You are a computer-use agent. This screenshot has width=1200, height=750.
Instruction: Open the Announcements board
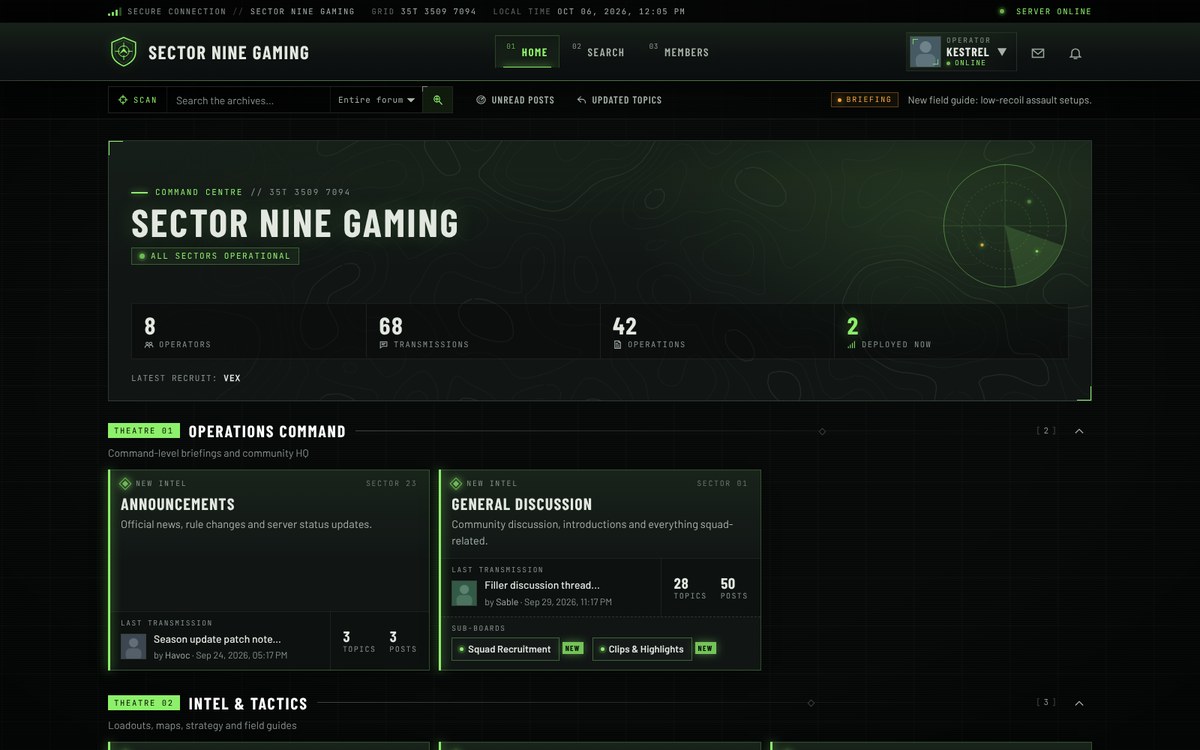point(178,504)
